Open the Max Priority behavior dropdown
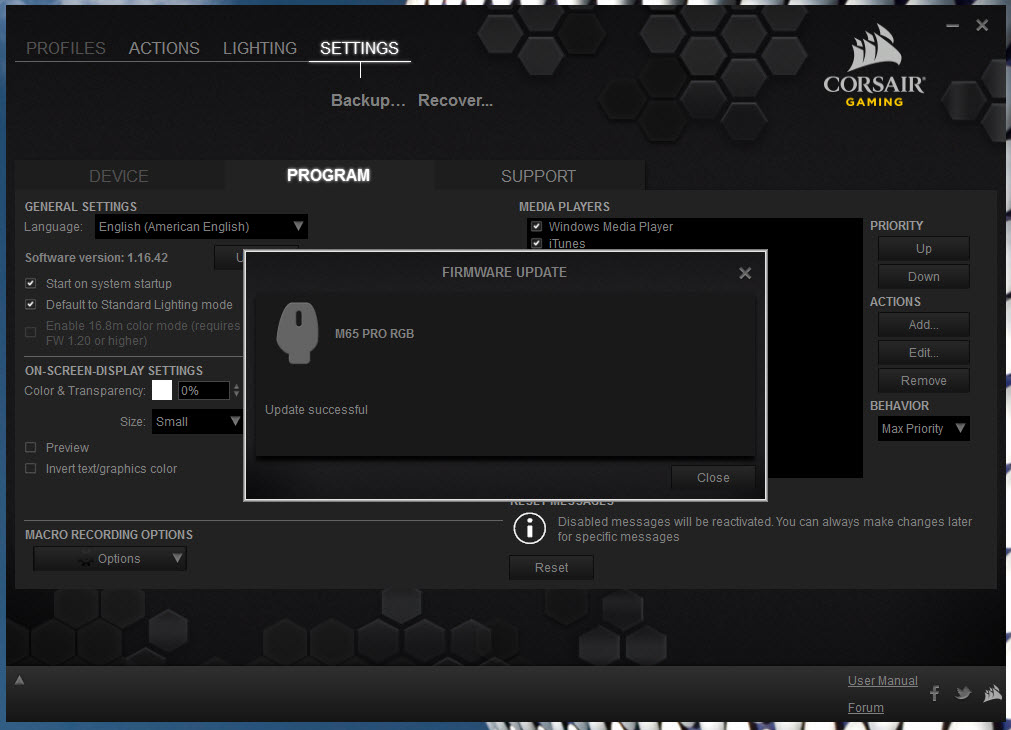 click(x=923, y=429)
